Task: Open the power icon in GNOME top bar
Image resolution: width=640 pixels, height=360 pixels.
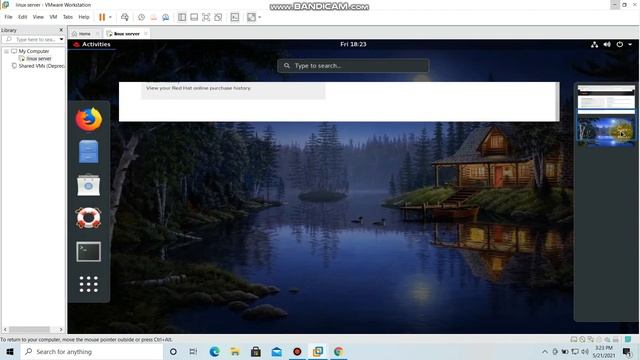Action: (620, 44)
